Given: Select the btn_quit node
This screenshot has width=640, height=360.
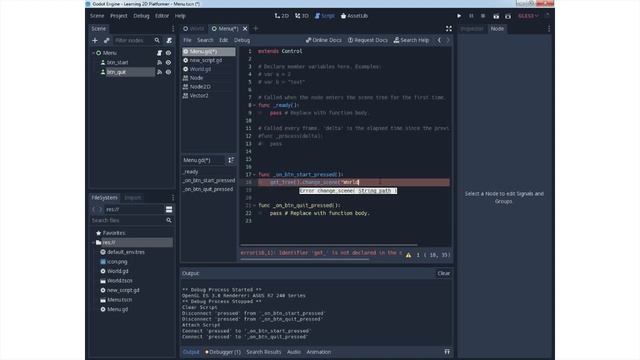Looking at the screenshot, I should click(117, 72).
